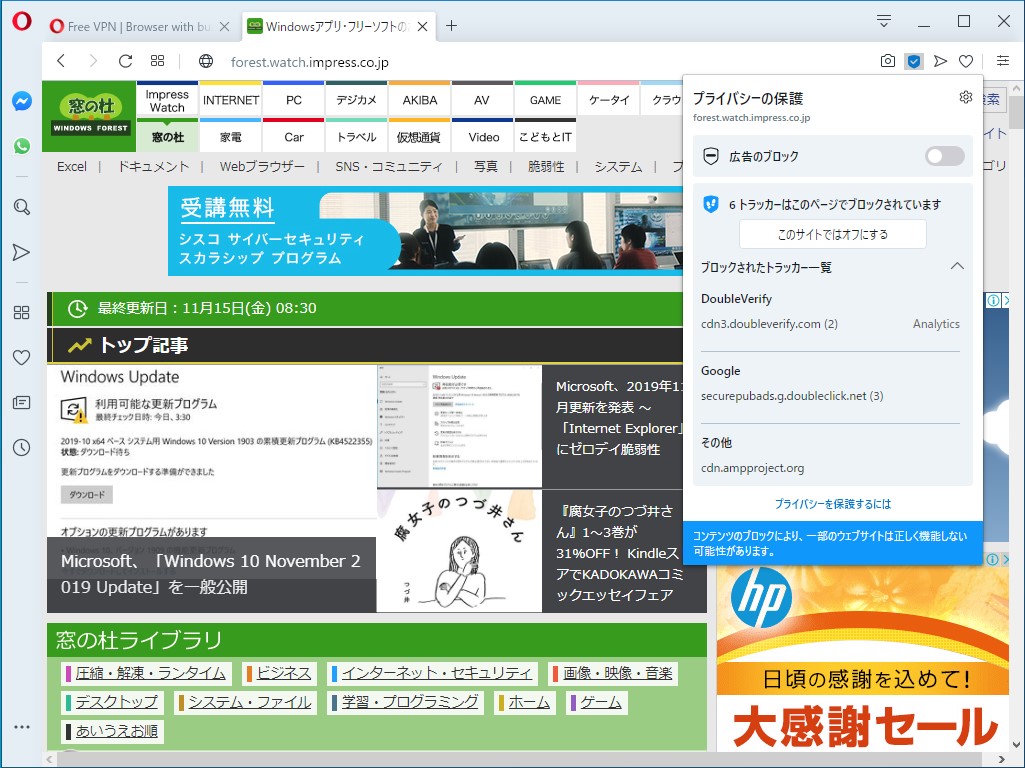Switch to the Free VPN tab
Viewport: 1025px width, 768px height.
(135, 27)
